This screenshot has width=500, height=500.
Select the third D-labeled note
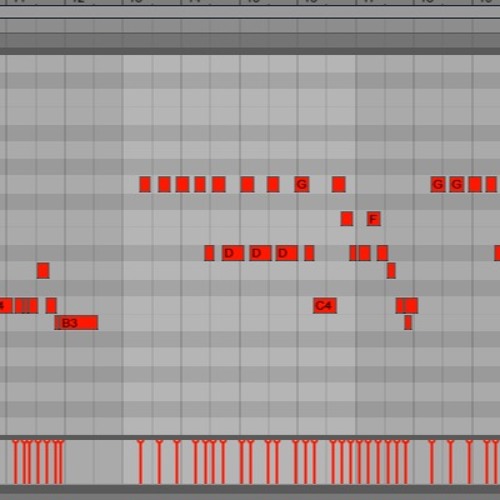pos(287,253)
